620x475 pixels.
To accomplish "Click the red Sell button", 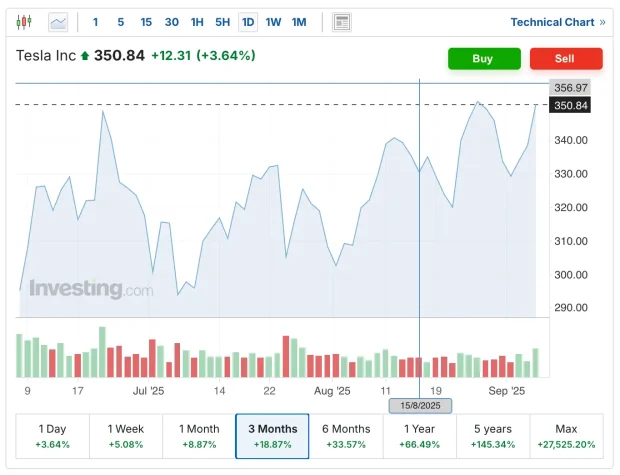I will point(566,59).
